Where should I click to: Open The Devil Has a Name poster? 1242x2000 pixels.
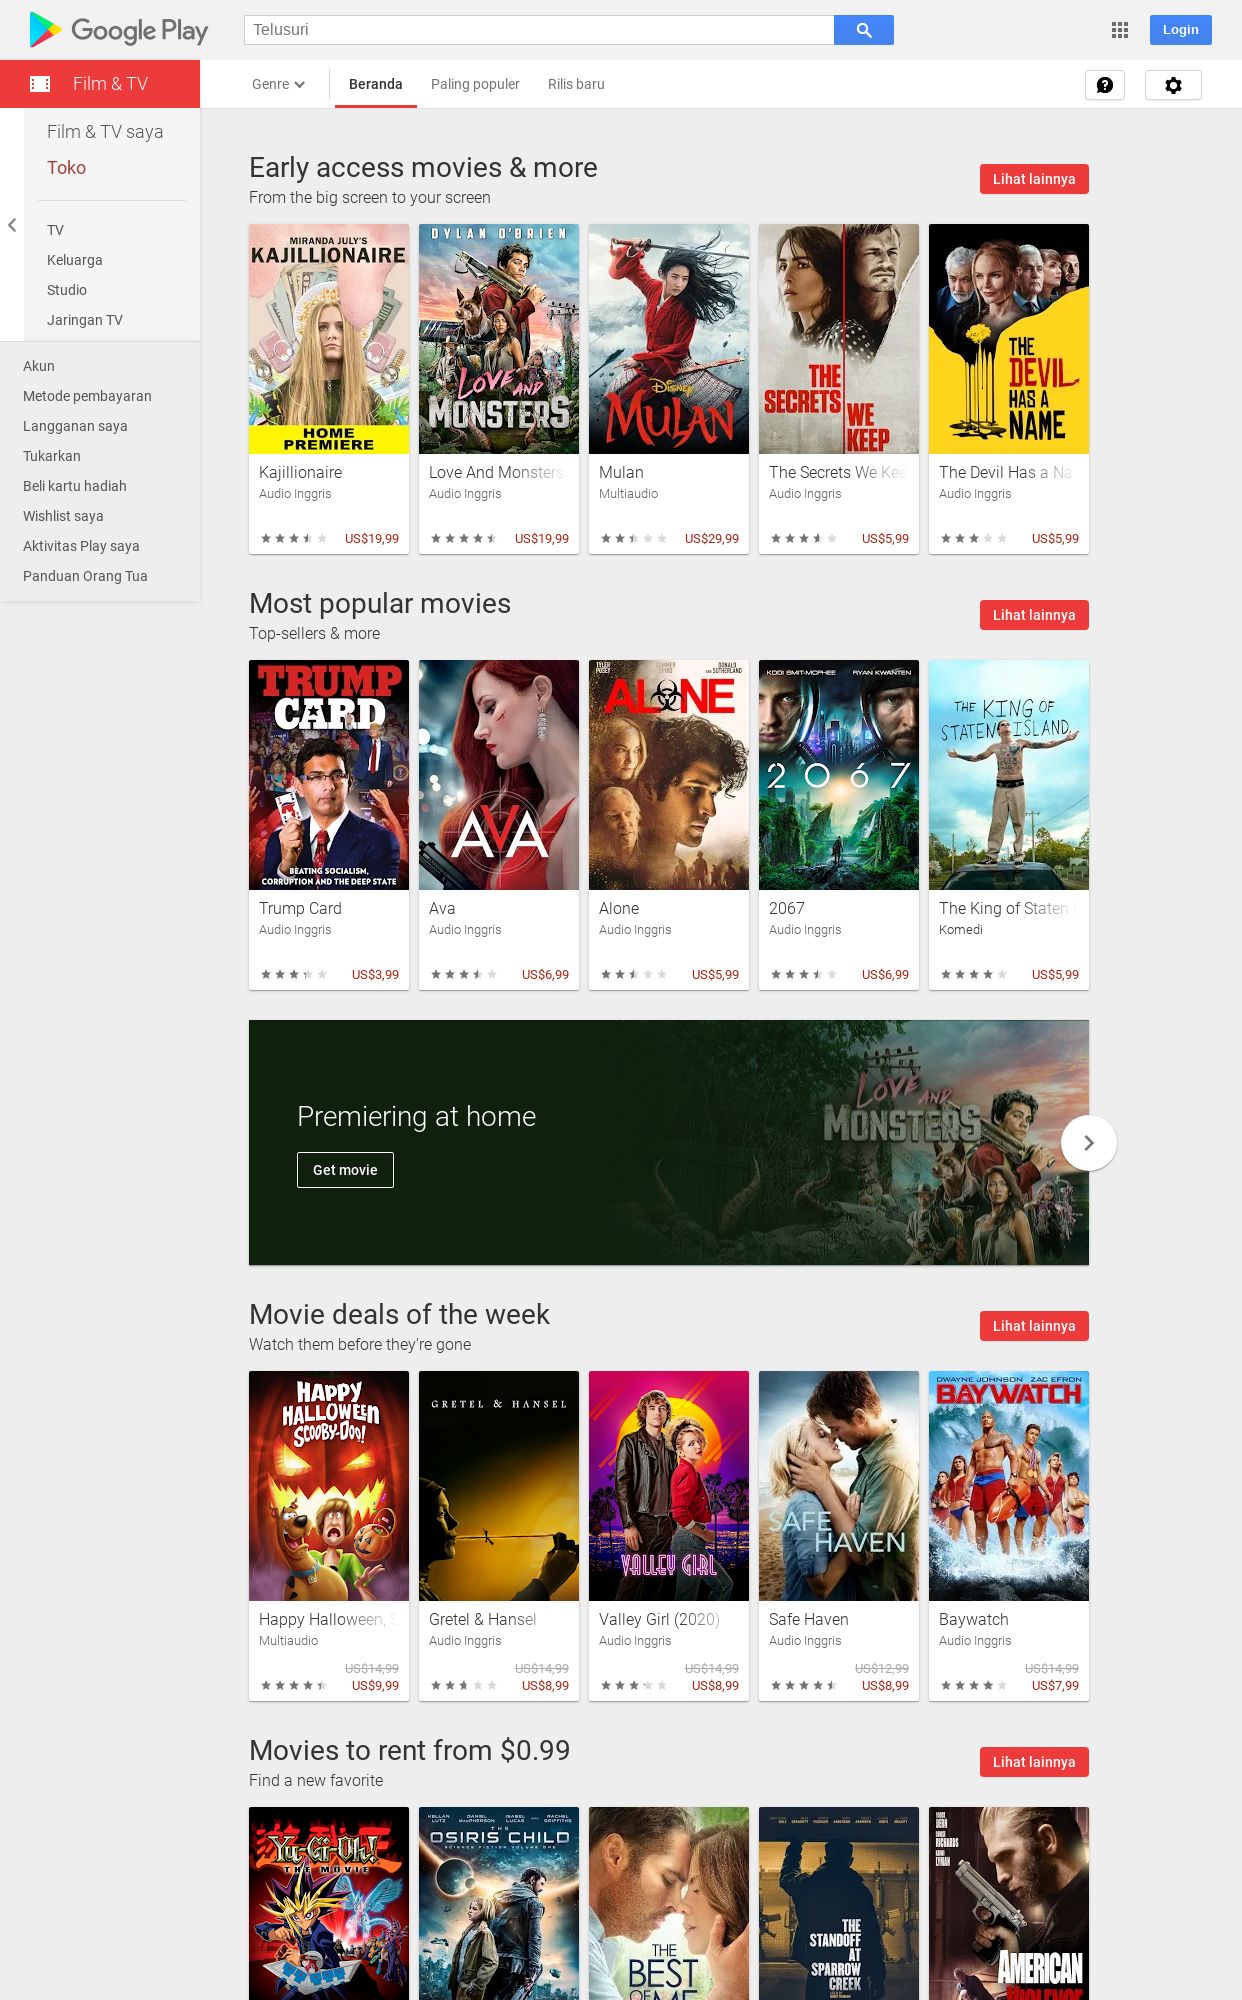(x=1009, y=339)
